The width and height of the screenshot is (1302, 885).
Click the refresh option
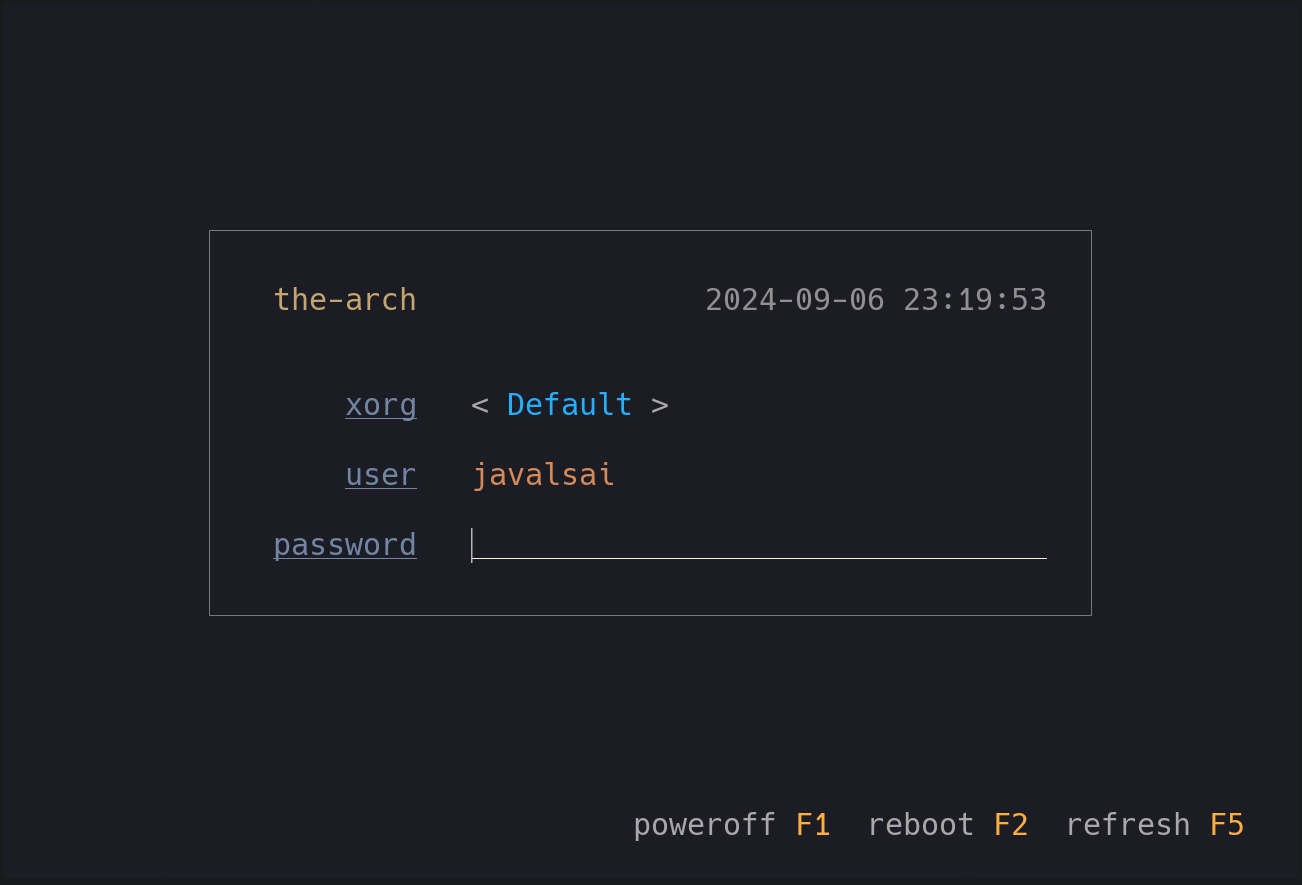click(x=1128, y=825)
